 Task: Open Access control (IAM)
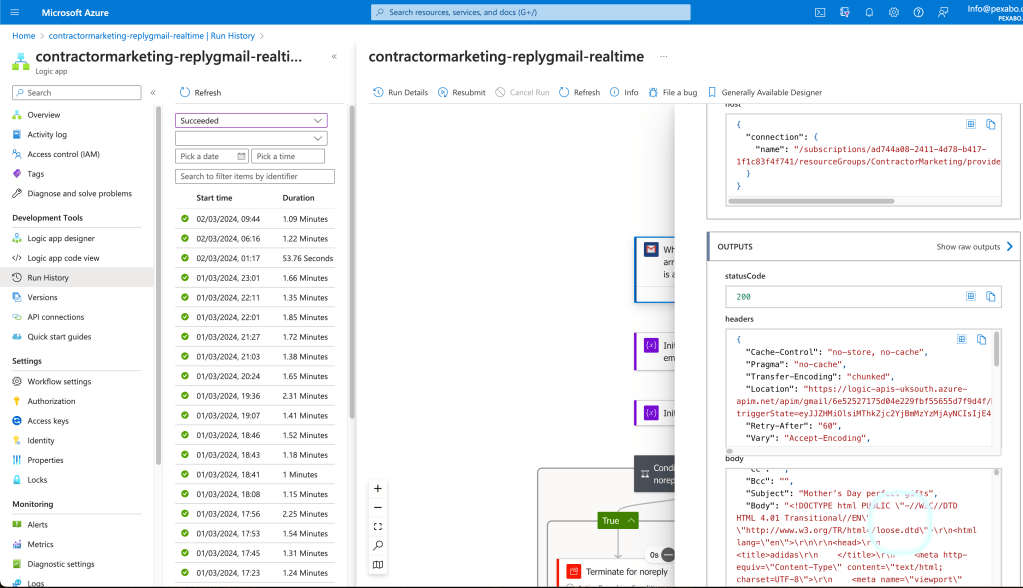point(63,154)
